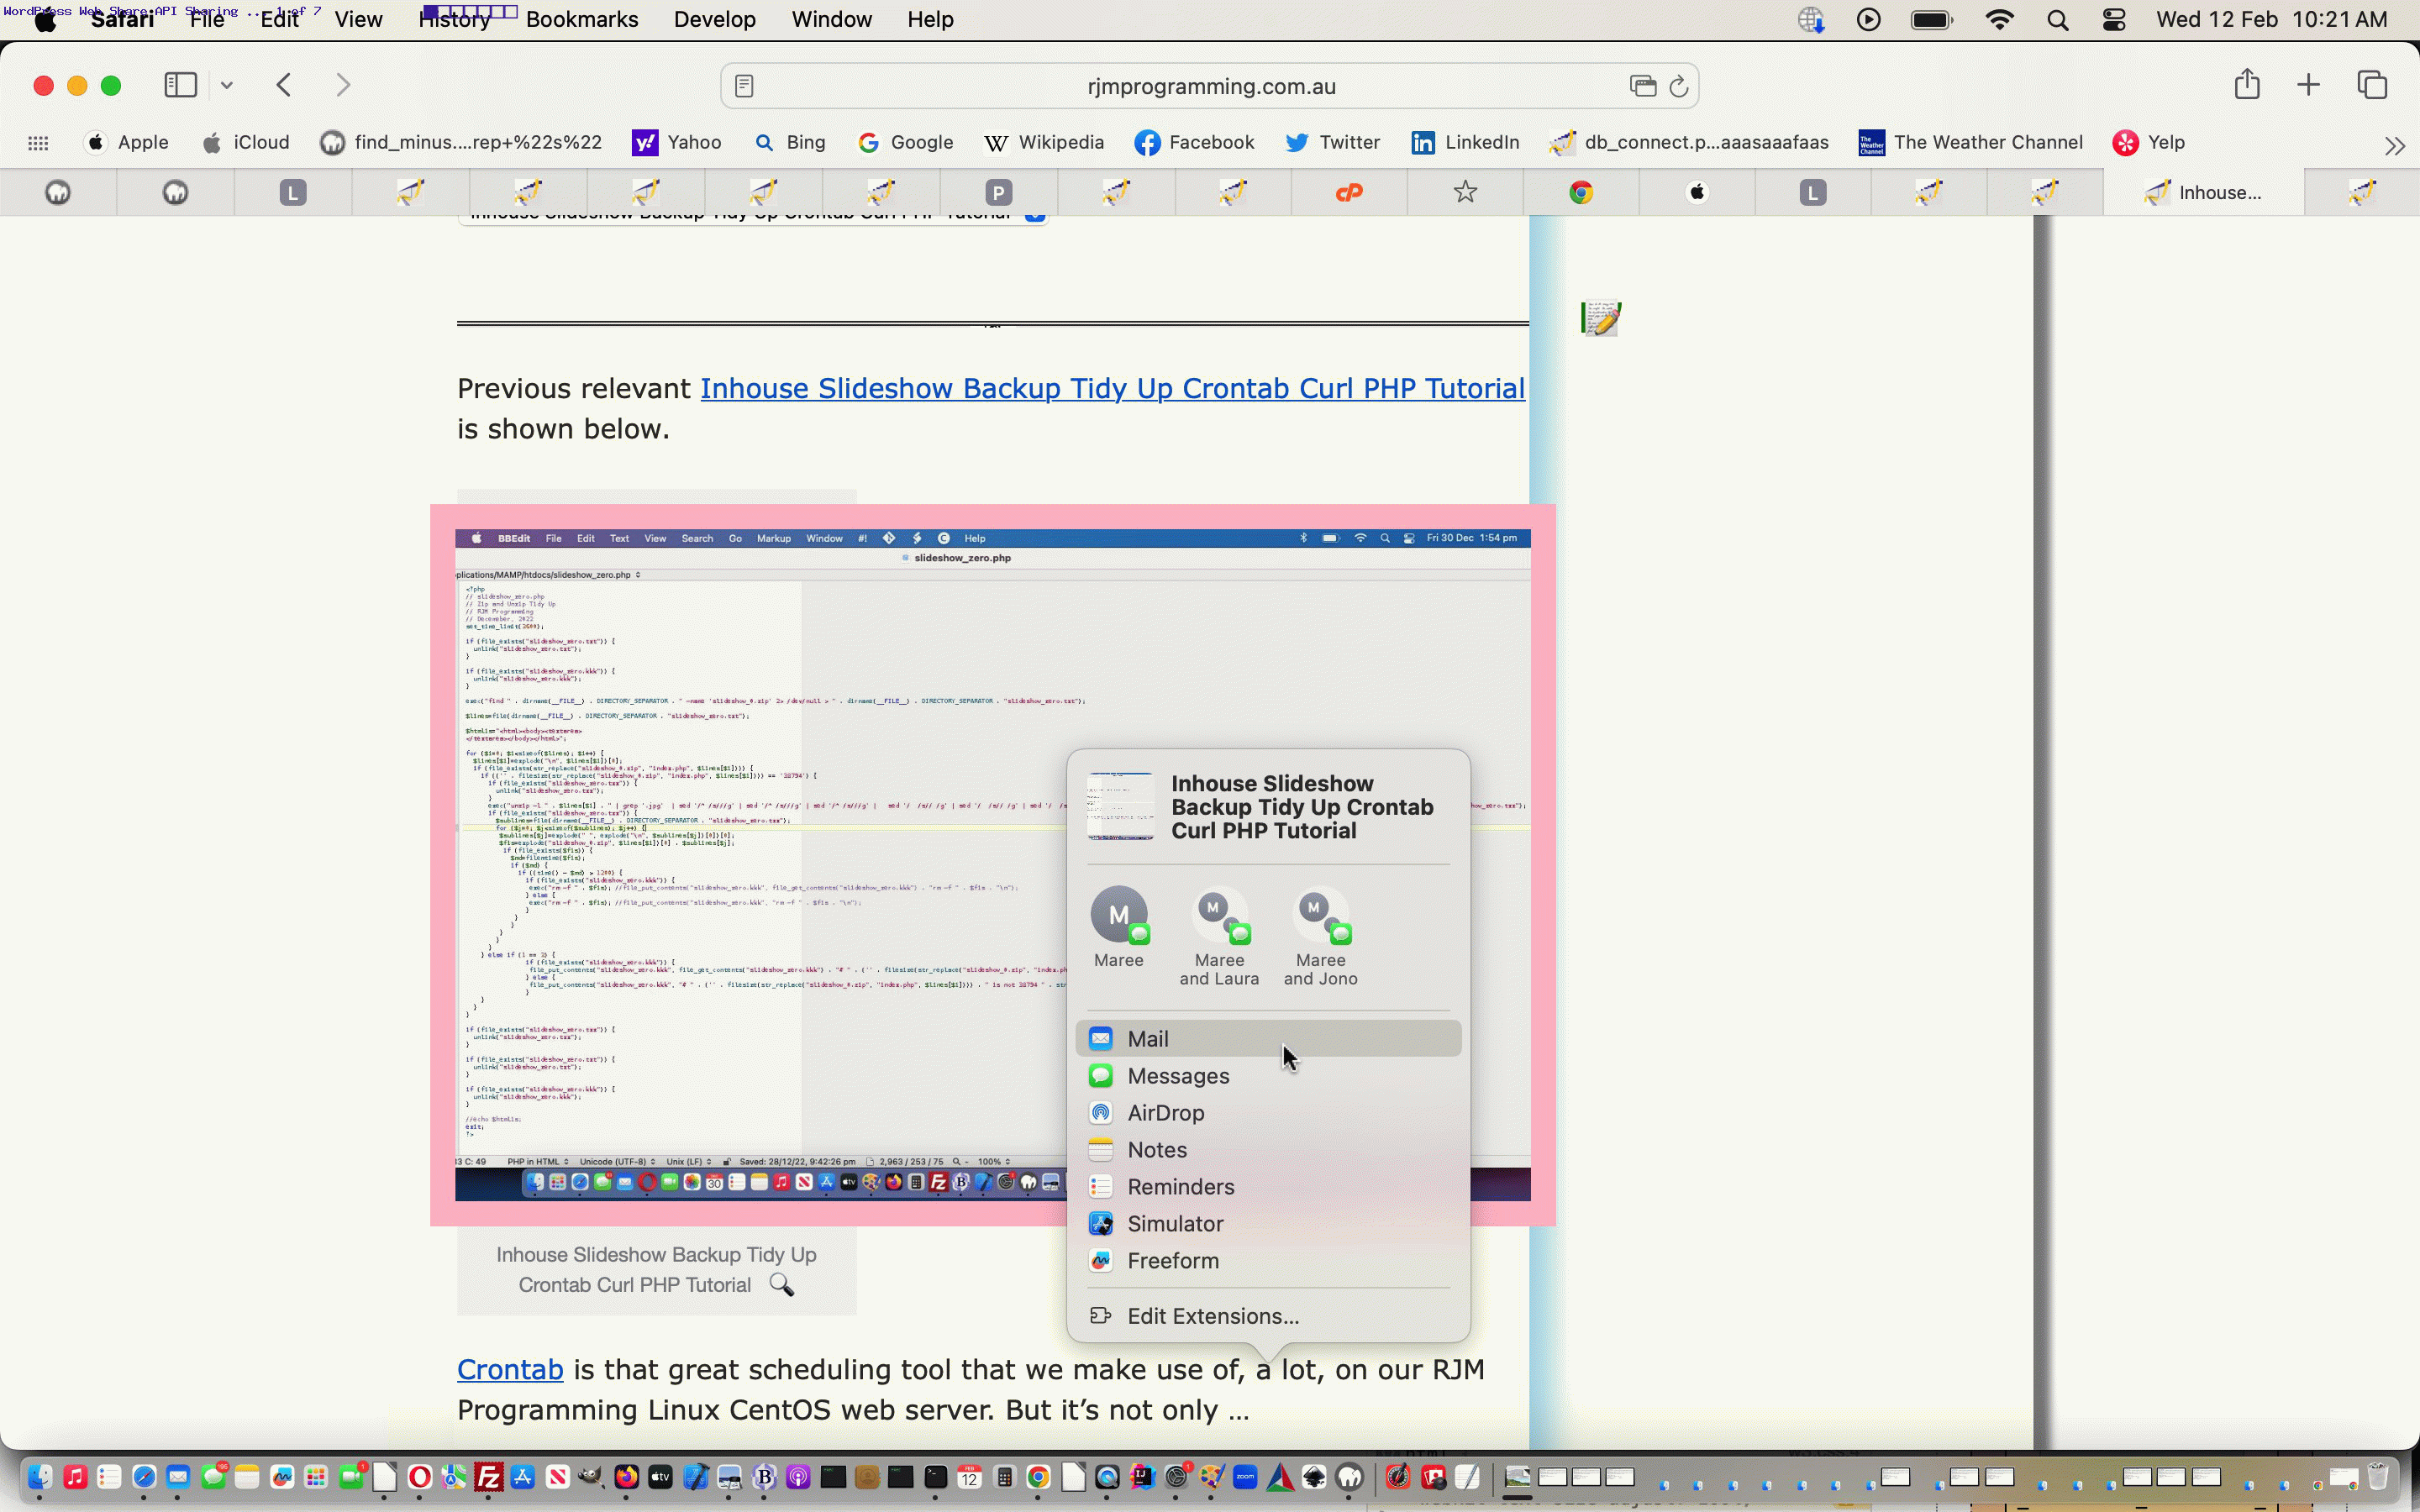Click the overlapping-windows icon beside the reload button
Screen dimensions: 2420x1512
click(1642, 86)
